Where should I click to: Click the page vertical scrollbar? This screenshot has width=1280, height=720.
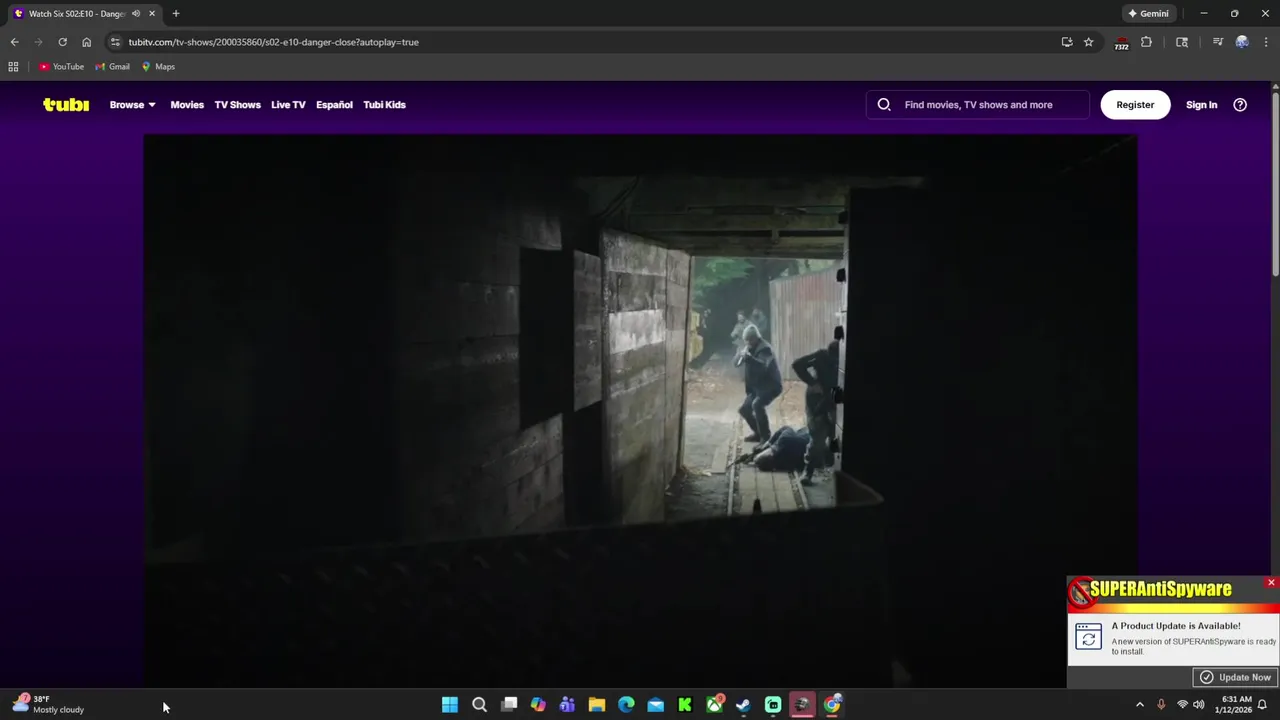point(1275,185)
